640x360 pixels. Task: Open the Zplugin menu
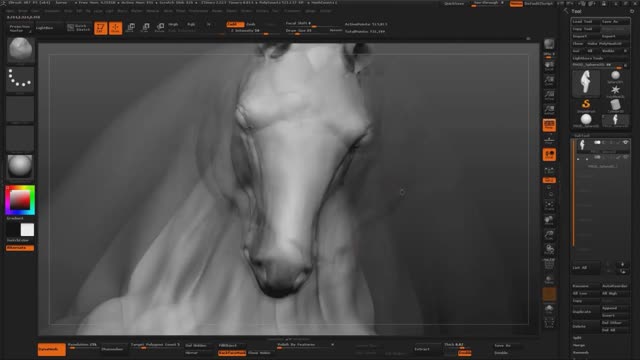[311, 11]
